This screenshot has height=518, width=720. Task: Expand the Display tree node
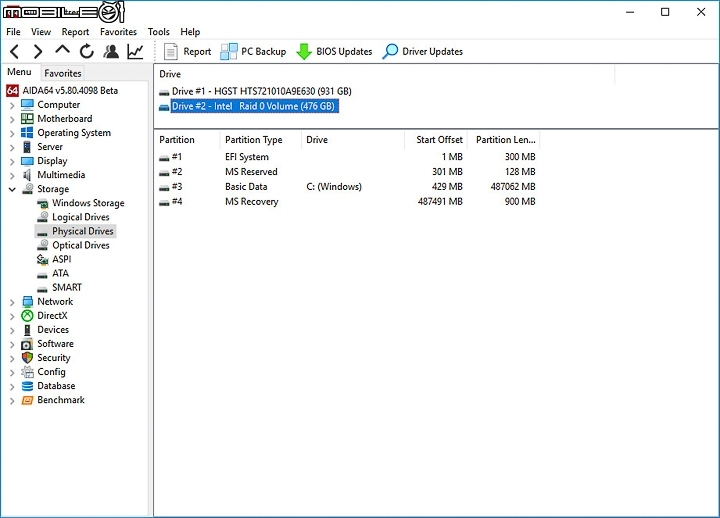click(12, 162)
